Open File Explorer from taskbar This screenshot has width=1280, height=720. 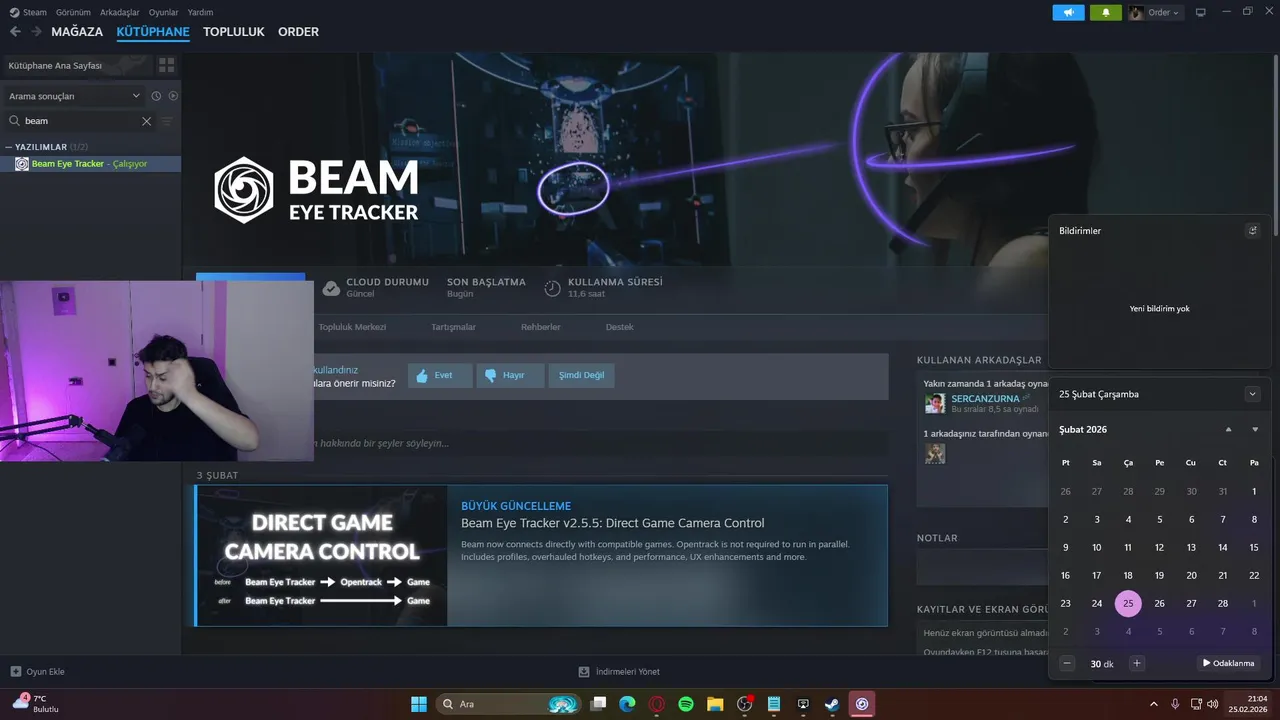click(x=715, y=704)
